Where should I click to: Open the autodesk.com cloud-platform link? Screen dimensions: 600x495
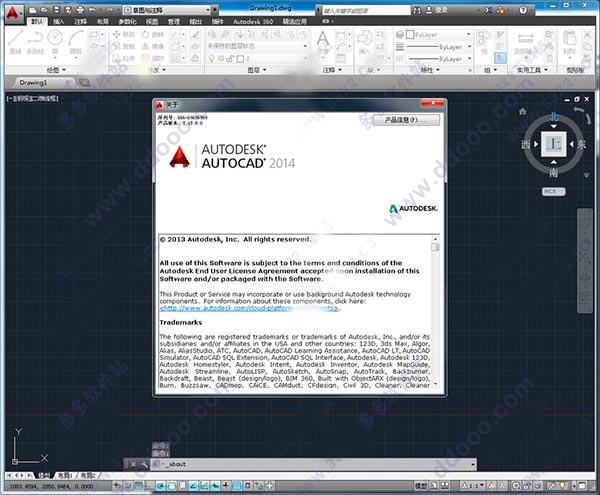point(249,308)
